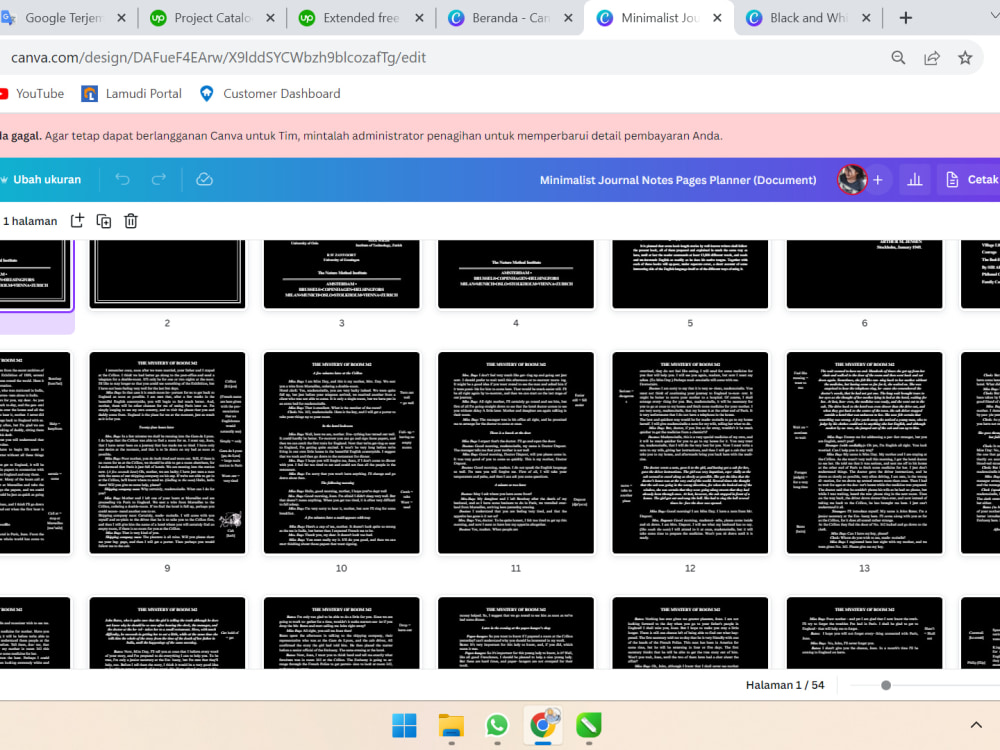Open Customer Dashboard bookmark
This screenshot has width=1000, height=750.
click(270, 94)
